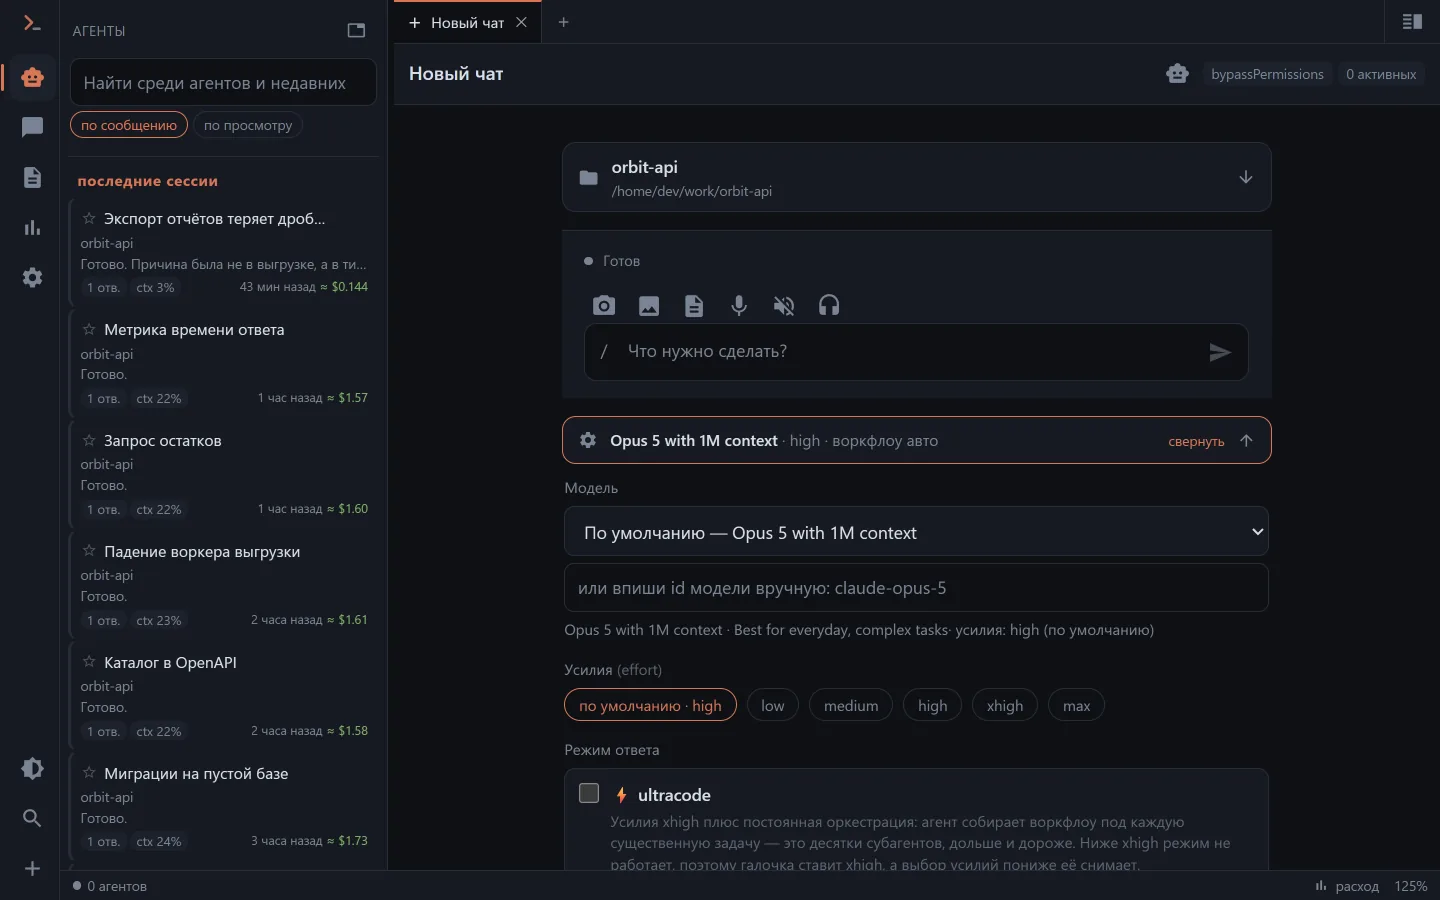Toggle the right side panel layout icon
Image resolution: width=1440 pixels, height=900 pixels.
tap(1412, 22)
